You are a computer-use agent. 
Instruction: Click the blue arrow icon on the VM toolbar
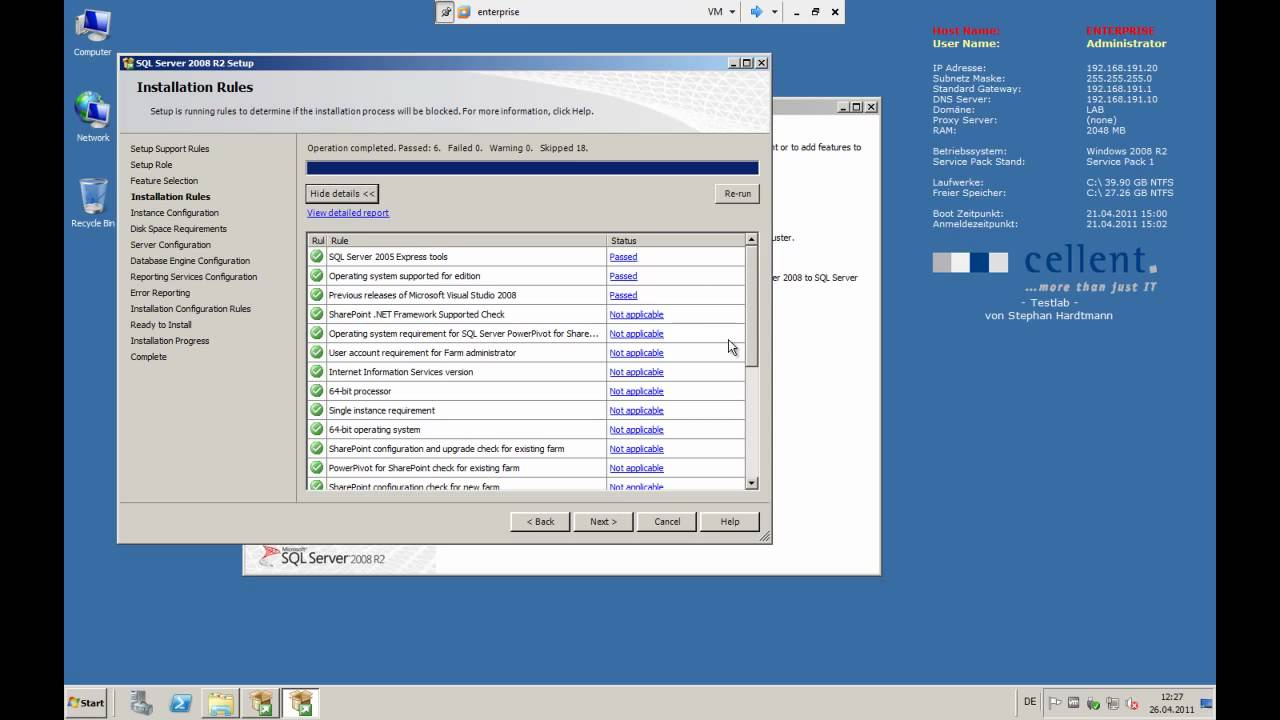[756, 12]
